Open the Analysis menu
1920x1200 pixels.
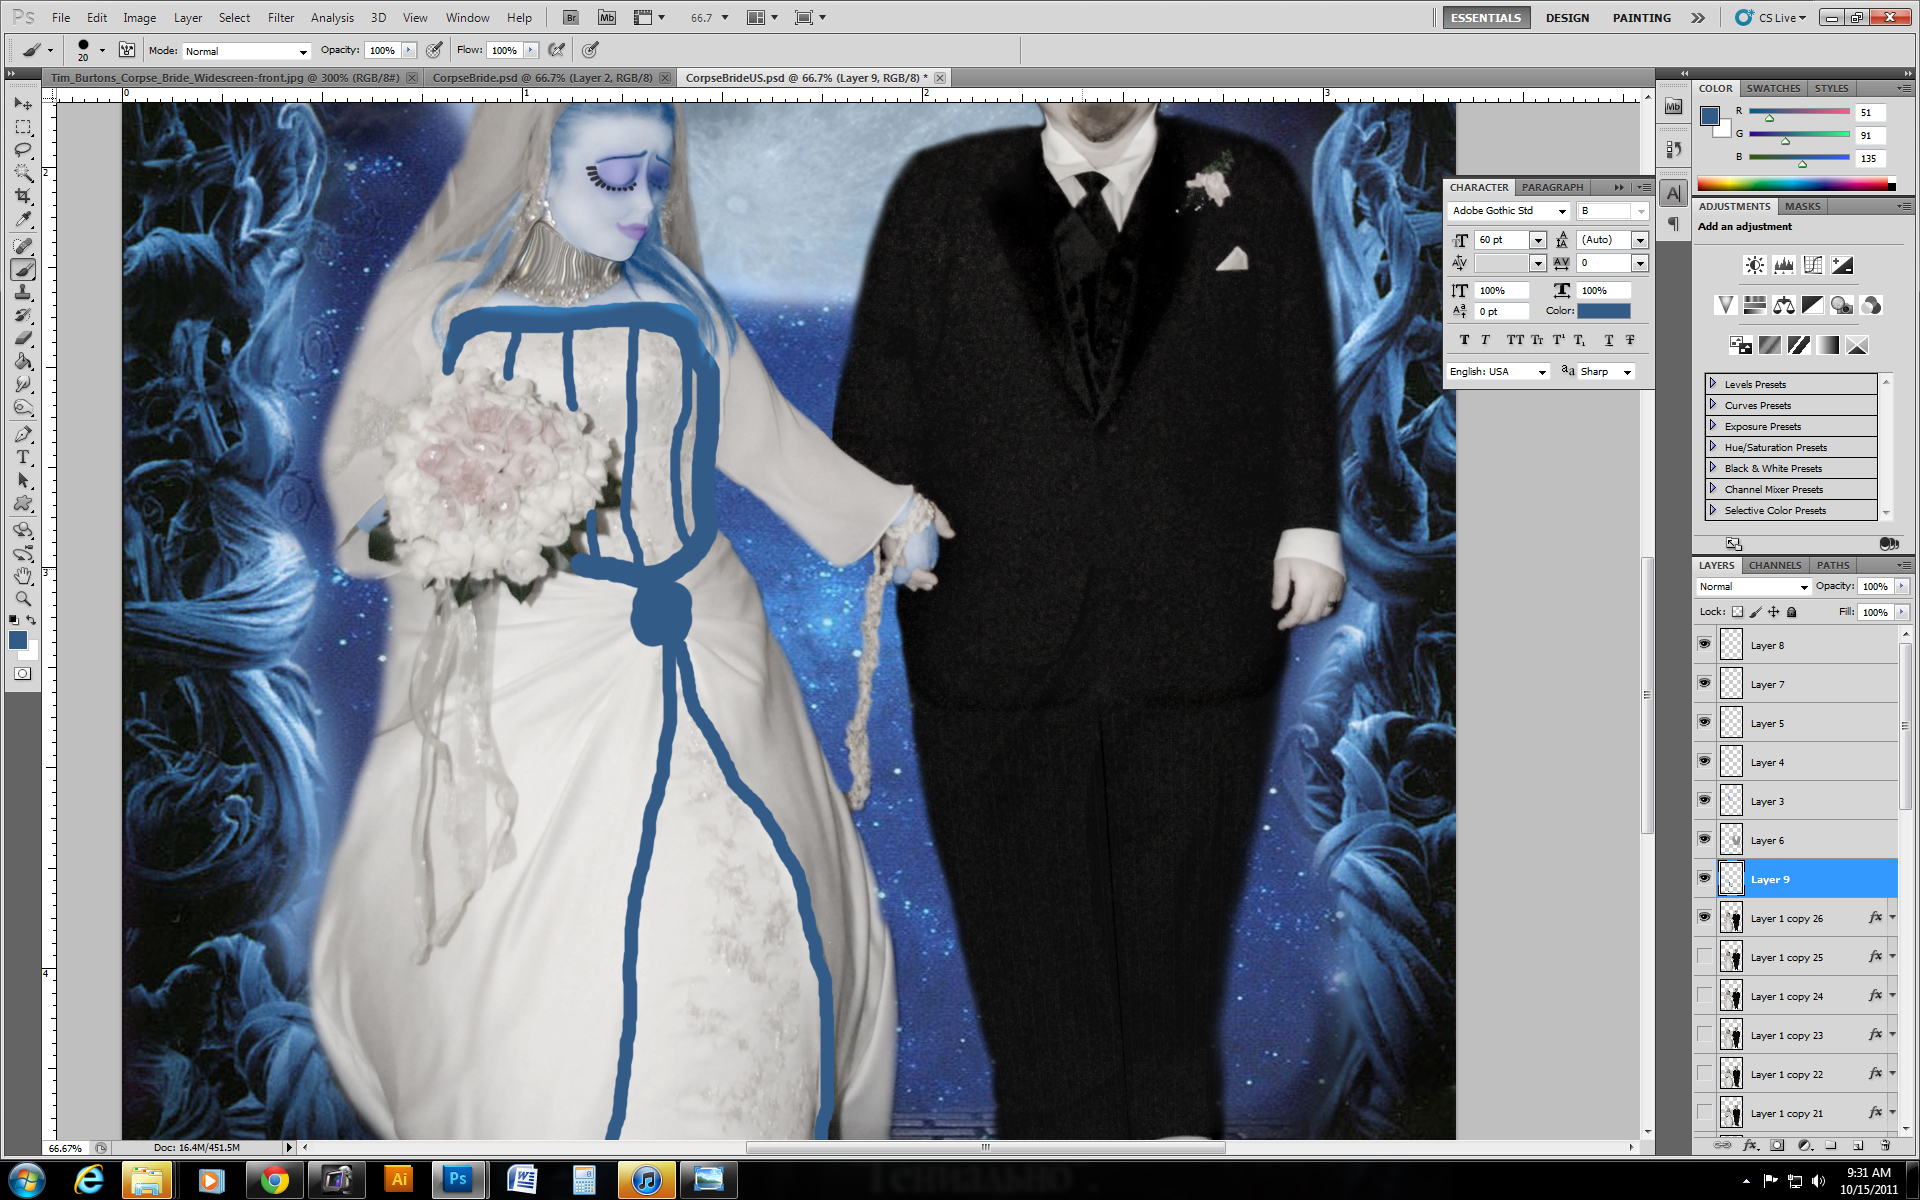click(x=332, y=17)
